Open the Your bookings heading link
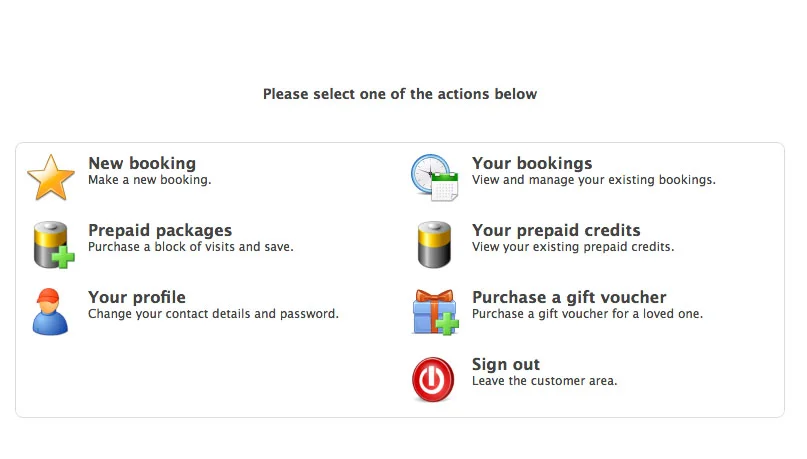 532,163
